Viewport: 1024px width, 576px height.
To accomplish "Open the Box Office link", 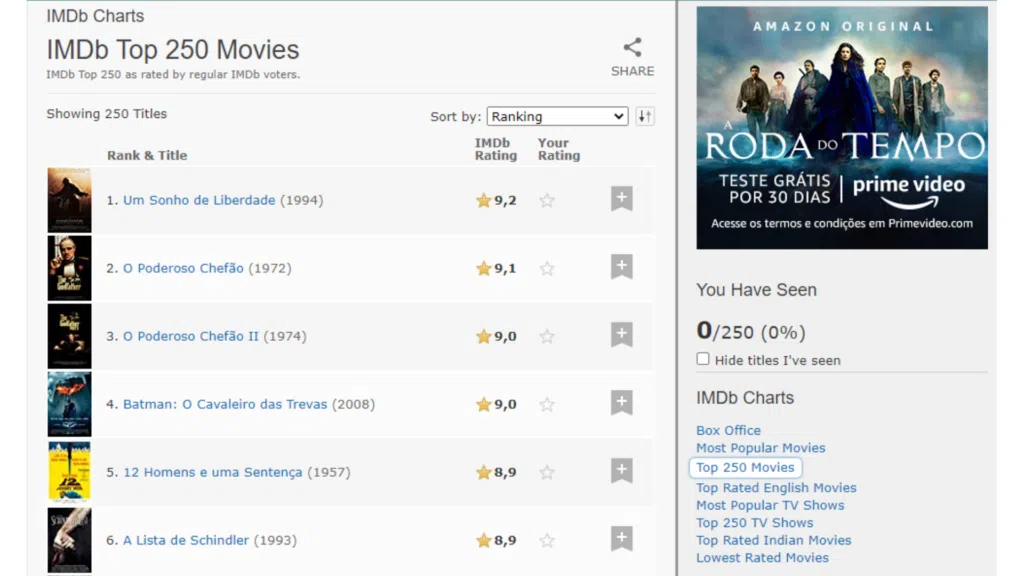I will pyautogui.click(x=728, y=430).
